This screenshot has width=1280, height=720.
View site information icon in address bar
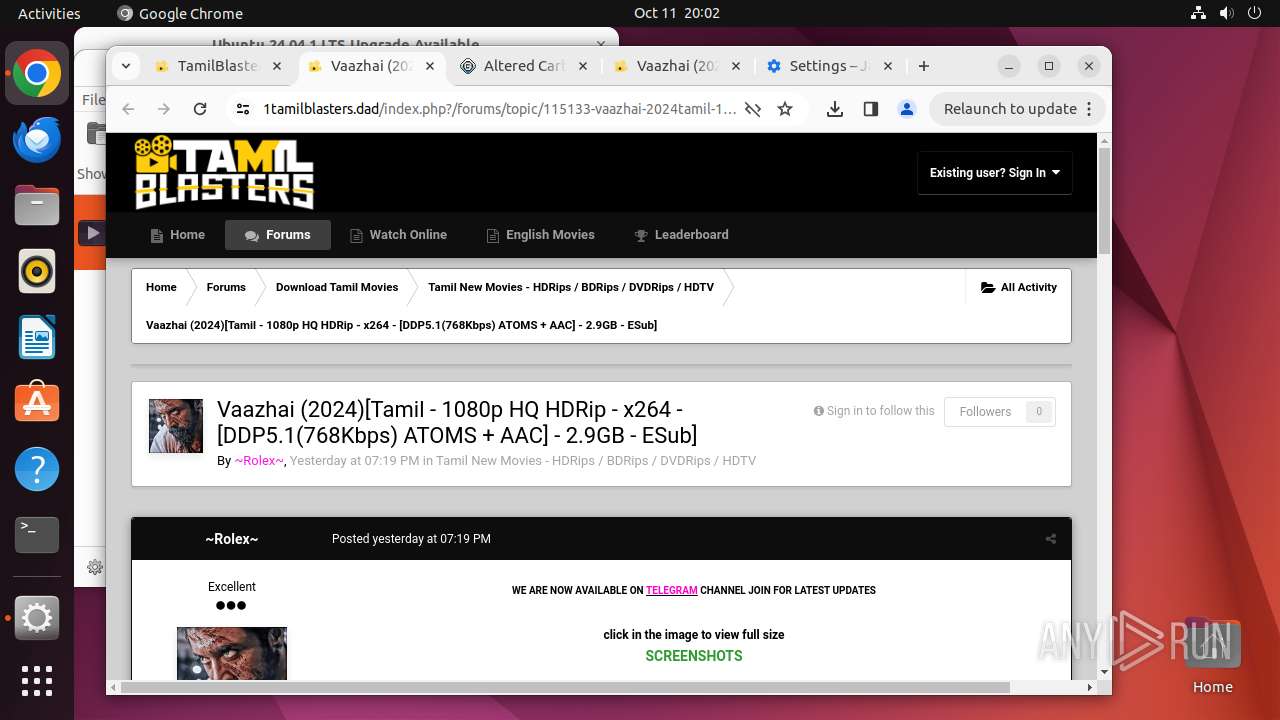243,109
